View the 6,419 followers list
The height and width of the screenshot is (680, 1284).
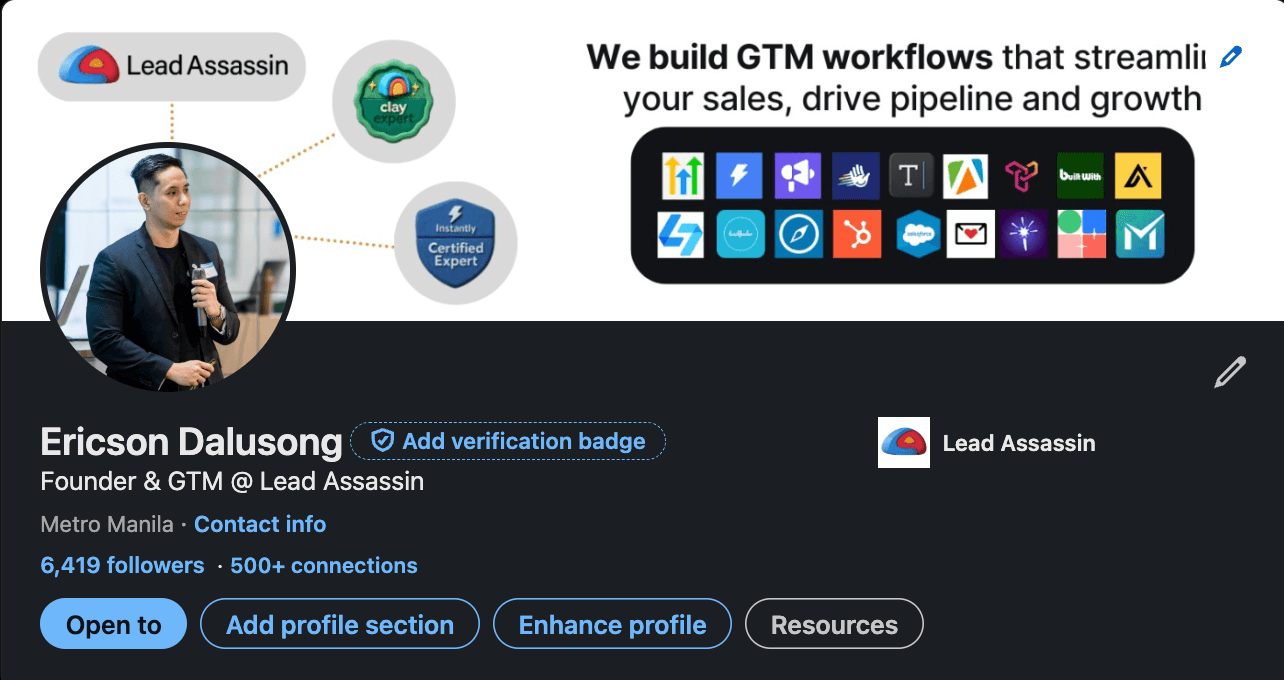(x=122, y=565)
